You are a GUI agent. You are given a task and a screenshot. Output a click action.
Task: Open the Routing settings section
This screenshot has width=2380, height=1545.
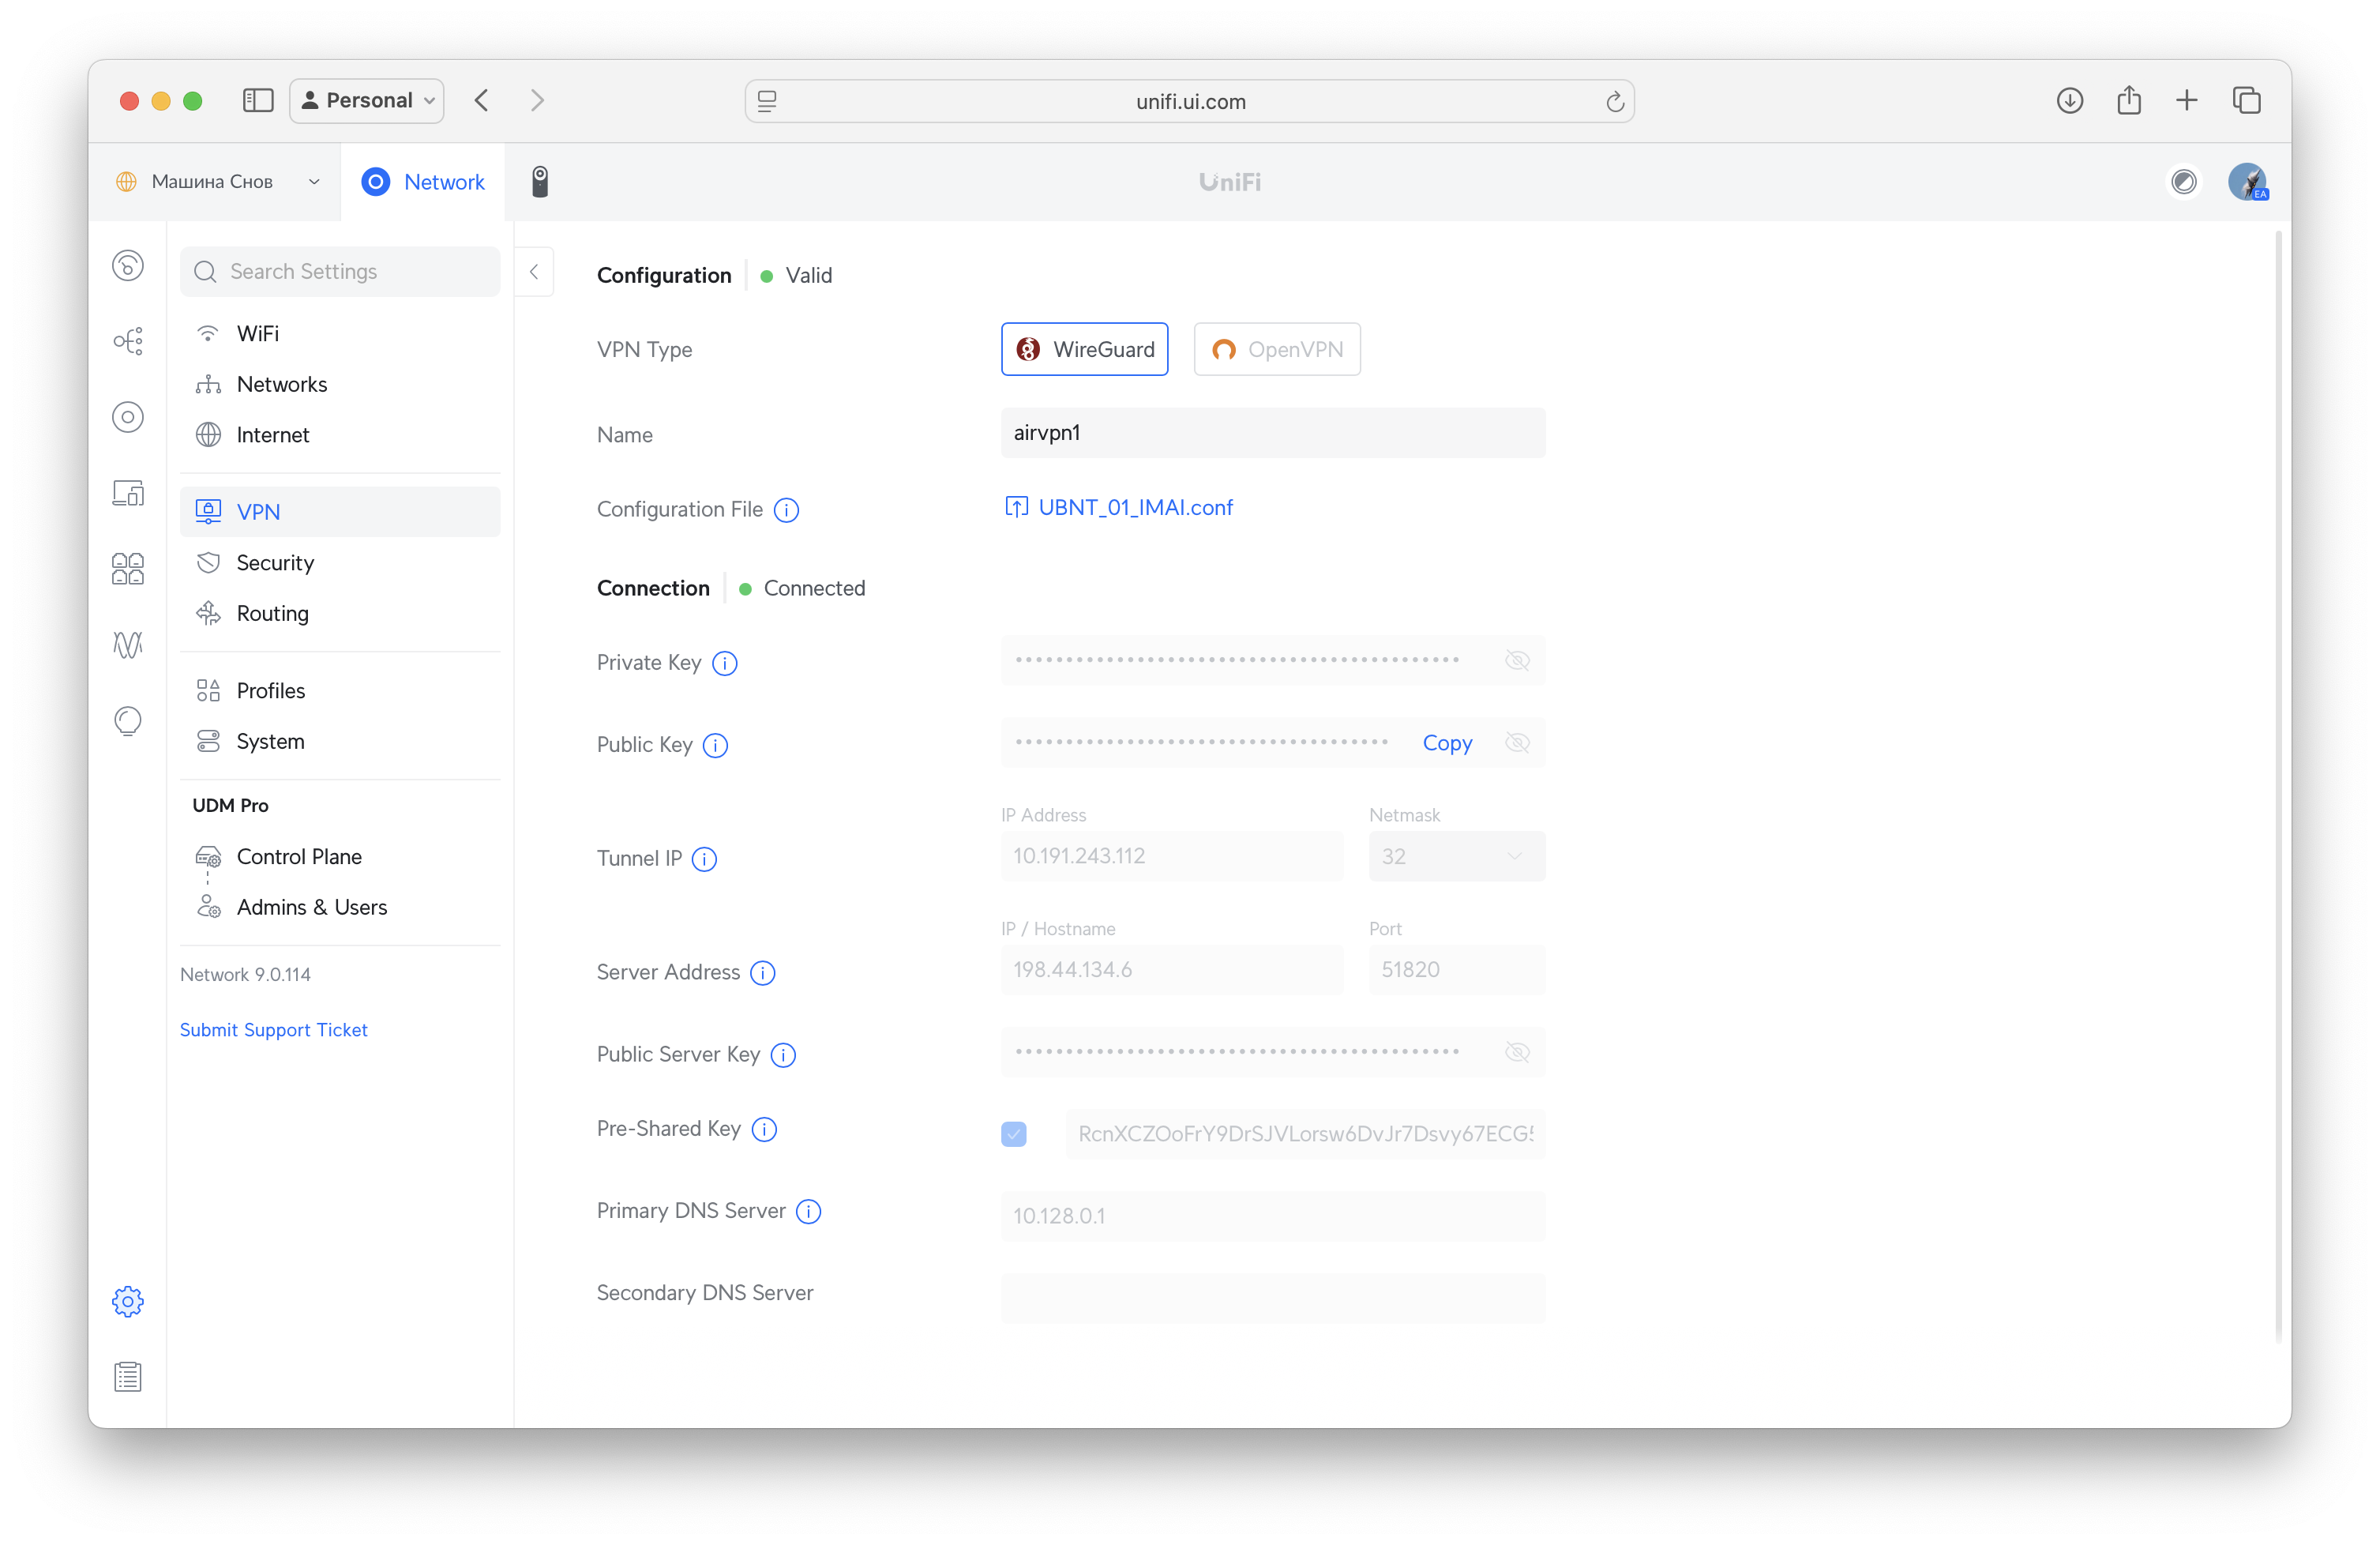[x=272, y=613]
